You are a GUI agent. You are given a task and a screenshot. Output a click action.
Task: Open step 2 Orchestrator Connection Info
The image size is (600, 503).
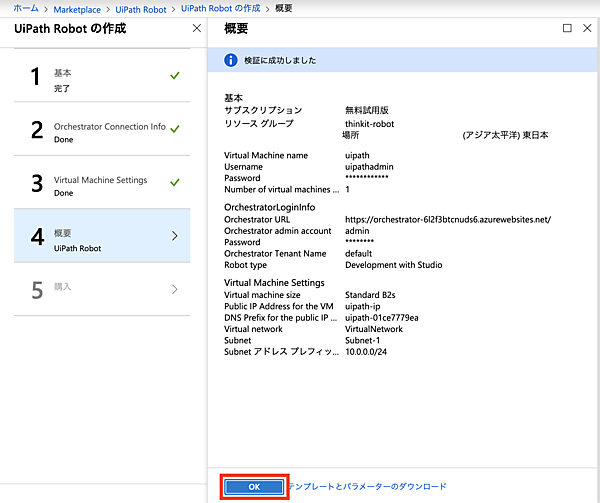pyautogui.click(x=102, y=133)
